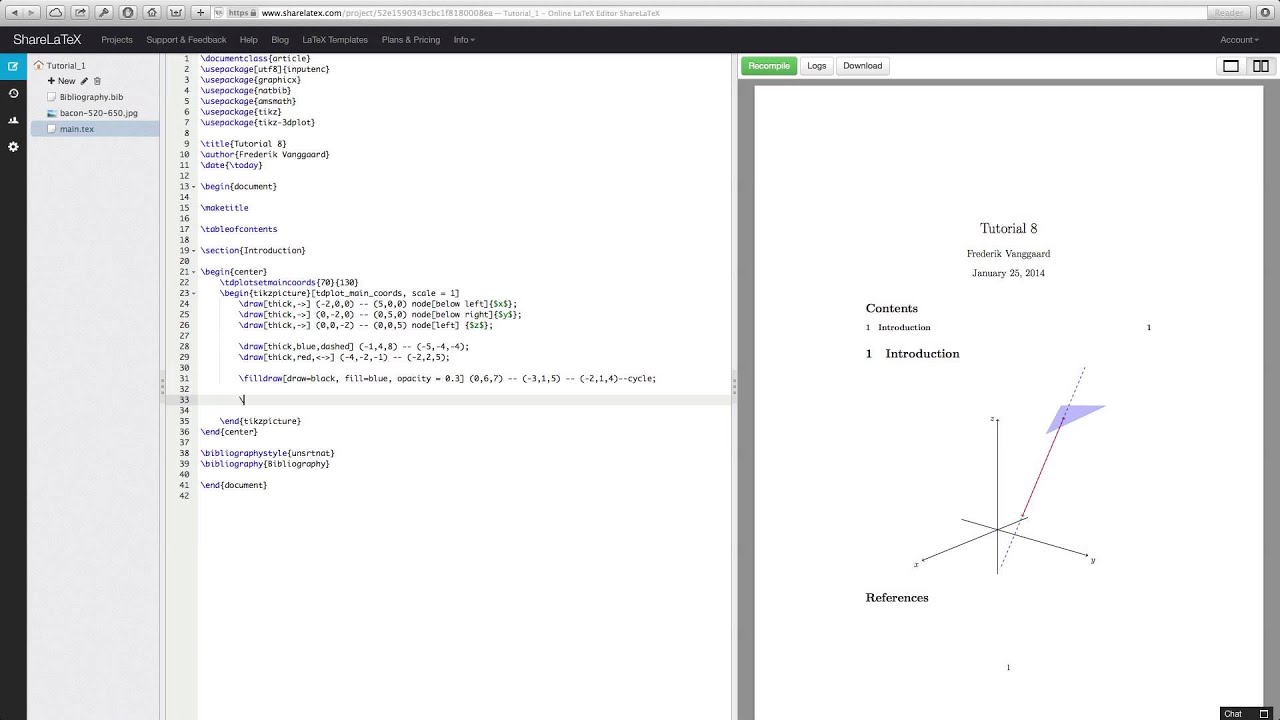The image size is (1280, 720).
Task: Open the Projects page
Action: click(x=117, y=40)
